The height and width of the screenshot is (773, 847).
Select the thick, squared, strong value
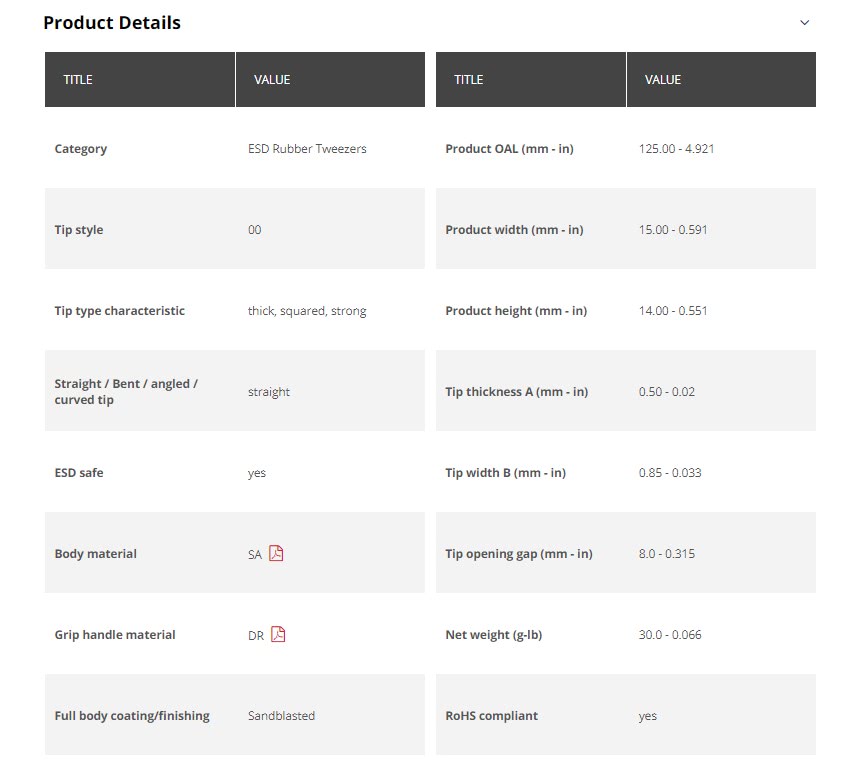[307, 311]
